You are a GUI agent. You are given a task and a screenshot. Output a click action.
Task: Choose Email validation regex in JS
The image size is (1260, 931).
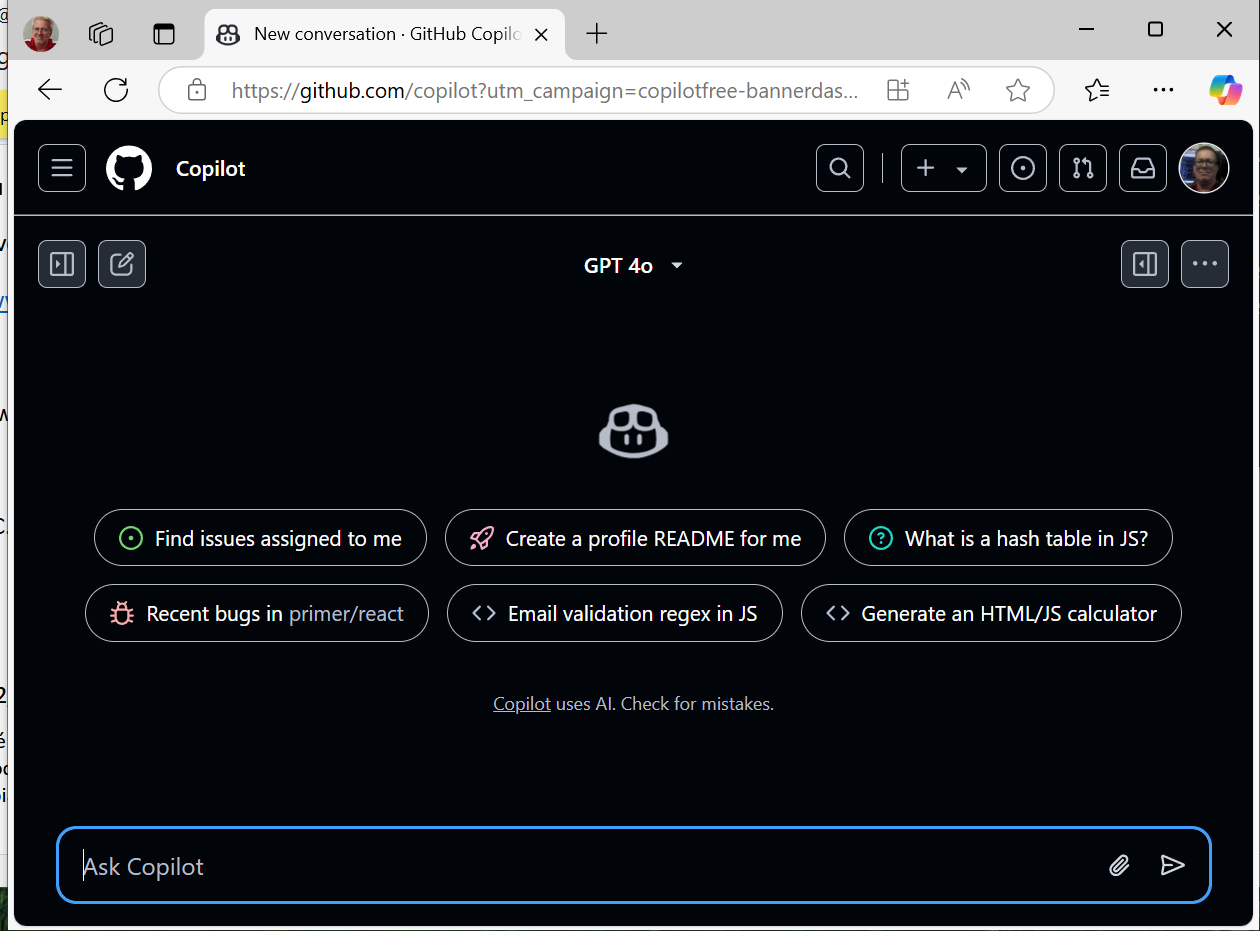point(615,613)
